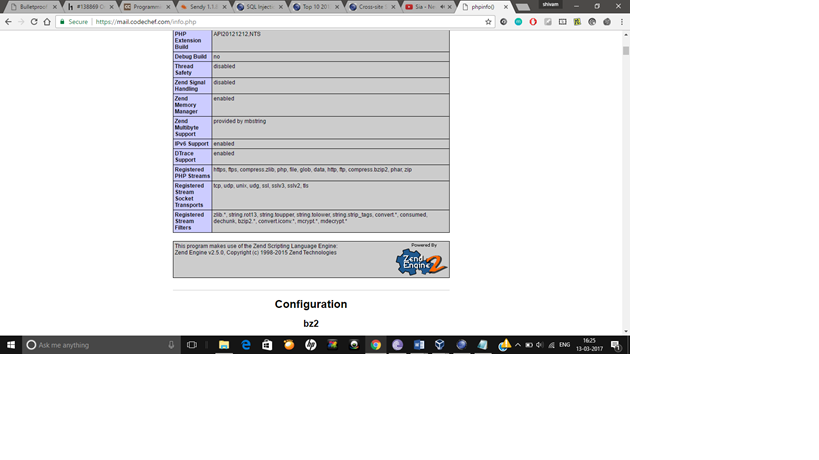Click the Wi-Fi network tray icon
Screen dimensions: 819x460
click(552, 345)
